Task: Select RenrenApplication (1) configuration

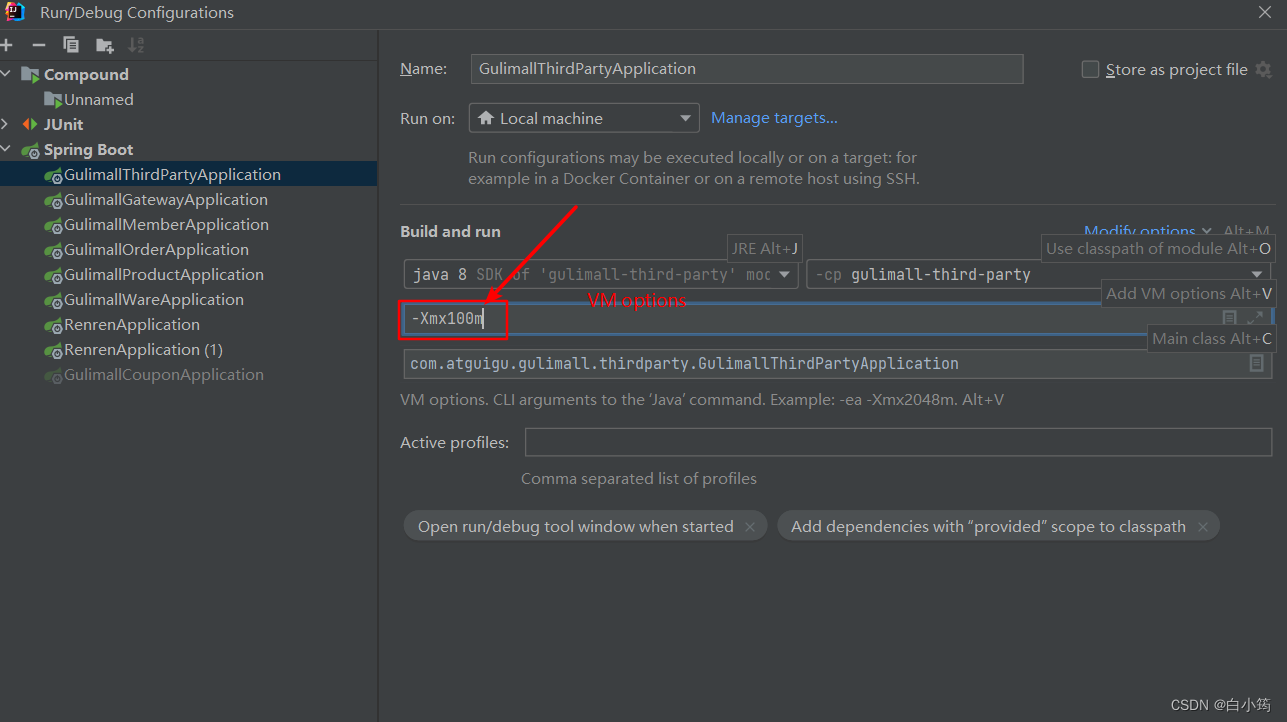Action: pyautogui.click(x=188, y=349)
